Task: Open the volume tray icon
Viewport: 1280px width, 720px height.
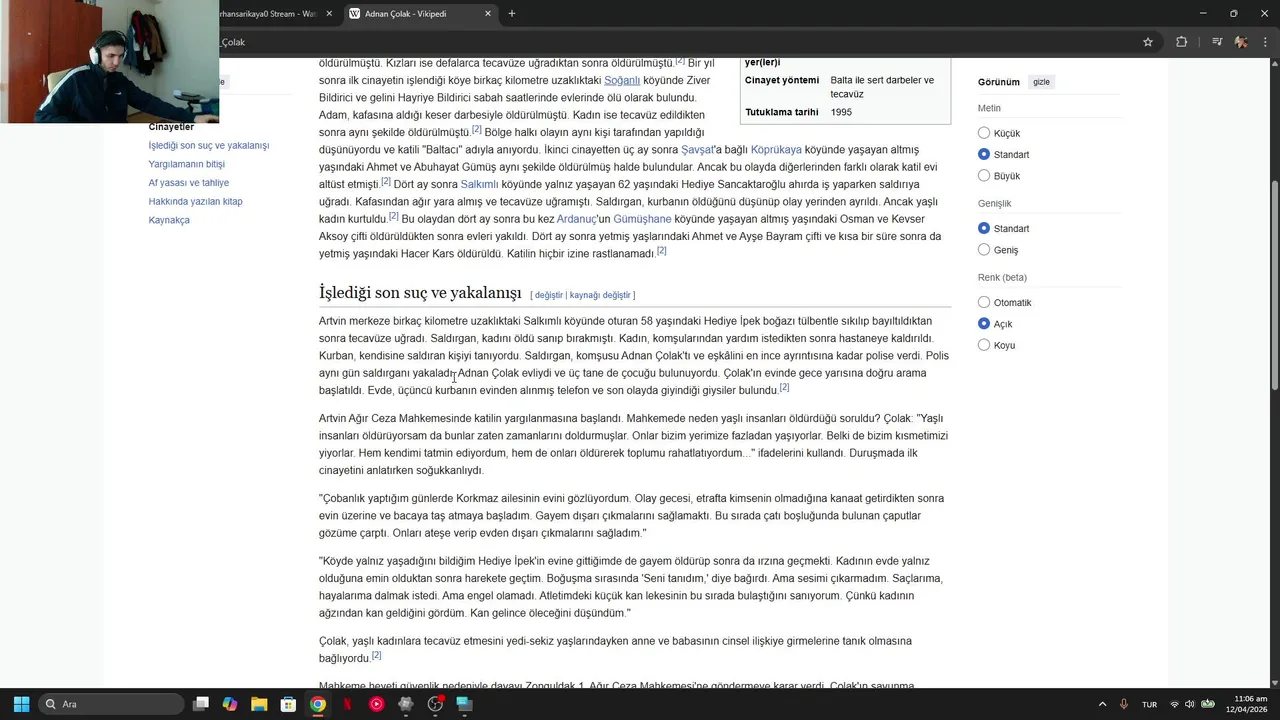Action: [x=1190, y=704]
